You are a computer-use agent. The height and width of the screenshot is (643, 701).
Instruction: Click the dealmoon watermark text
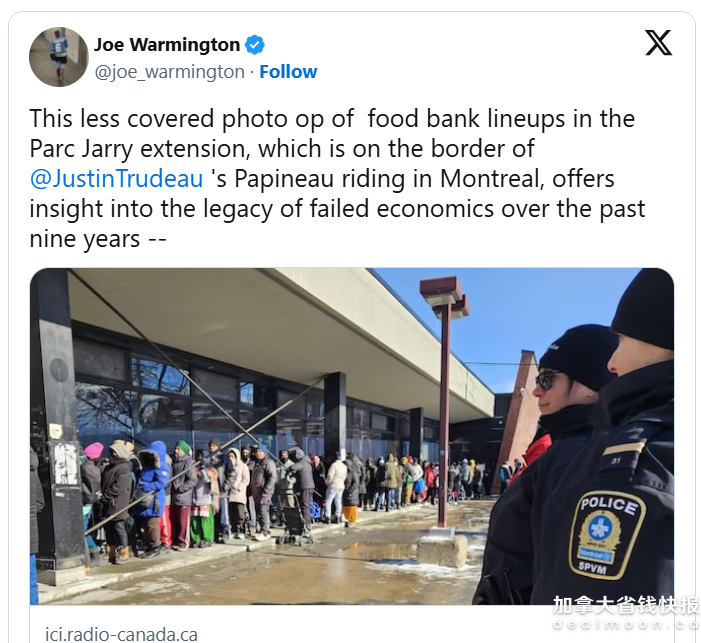click(x=626, y=624)
